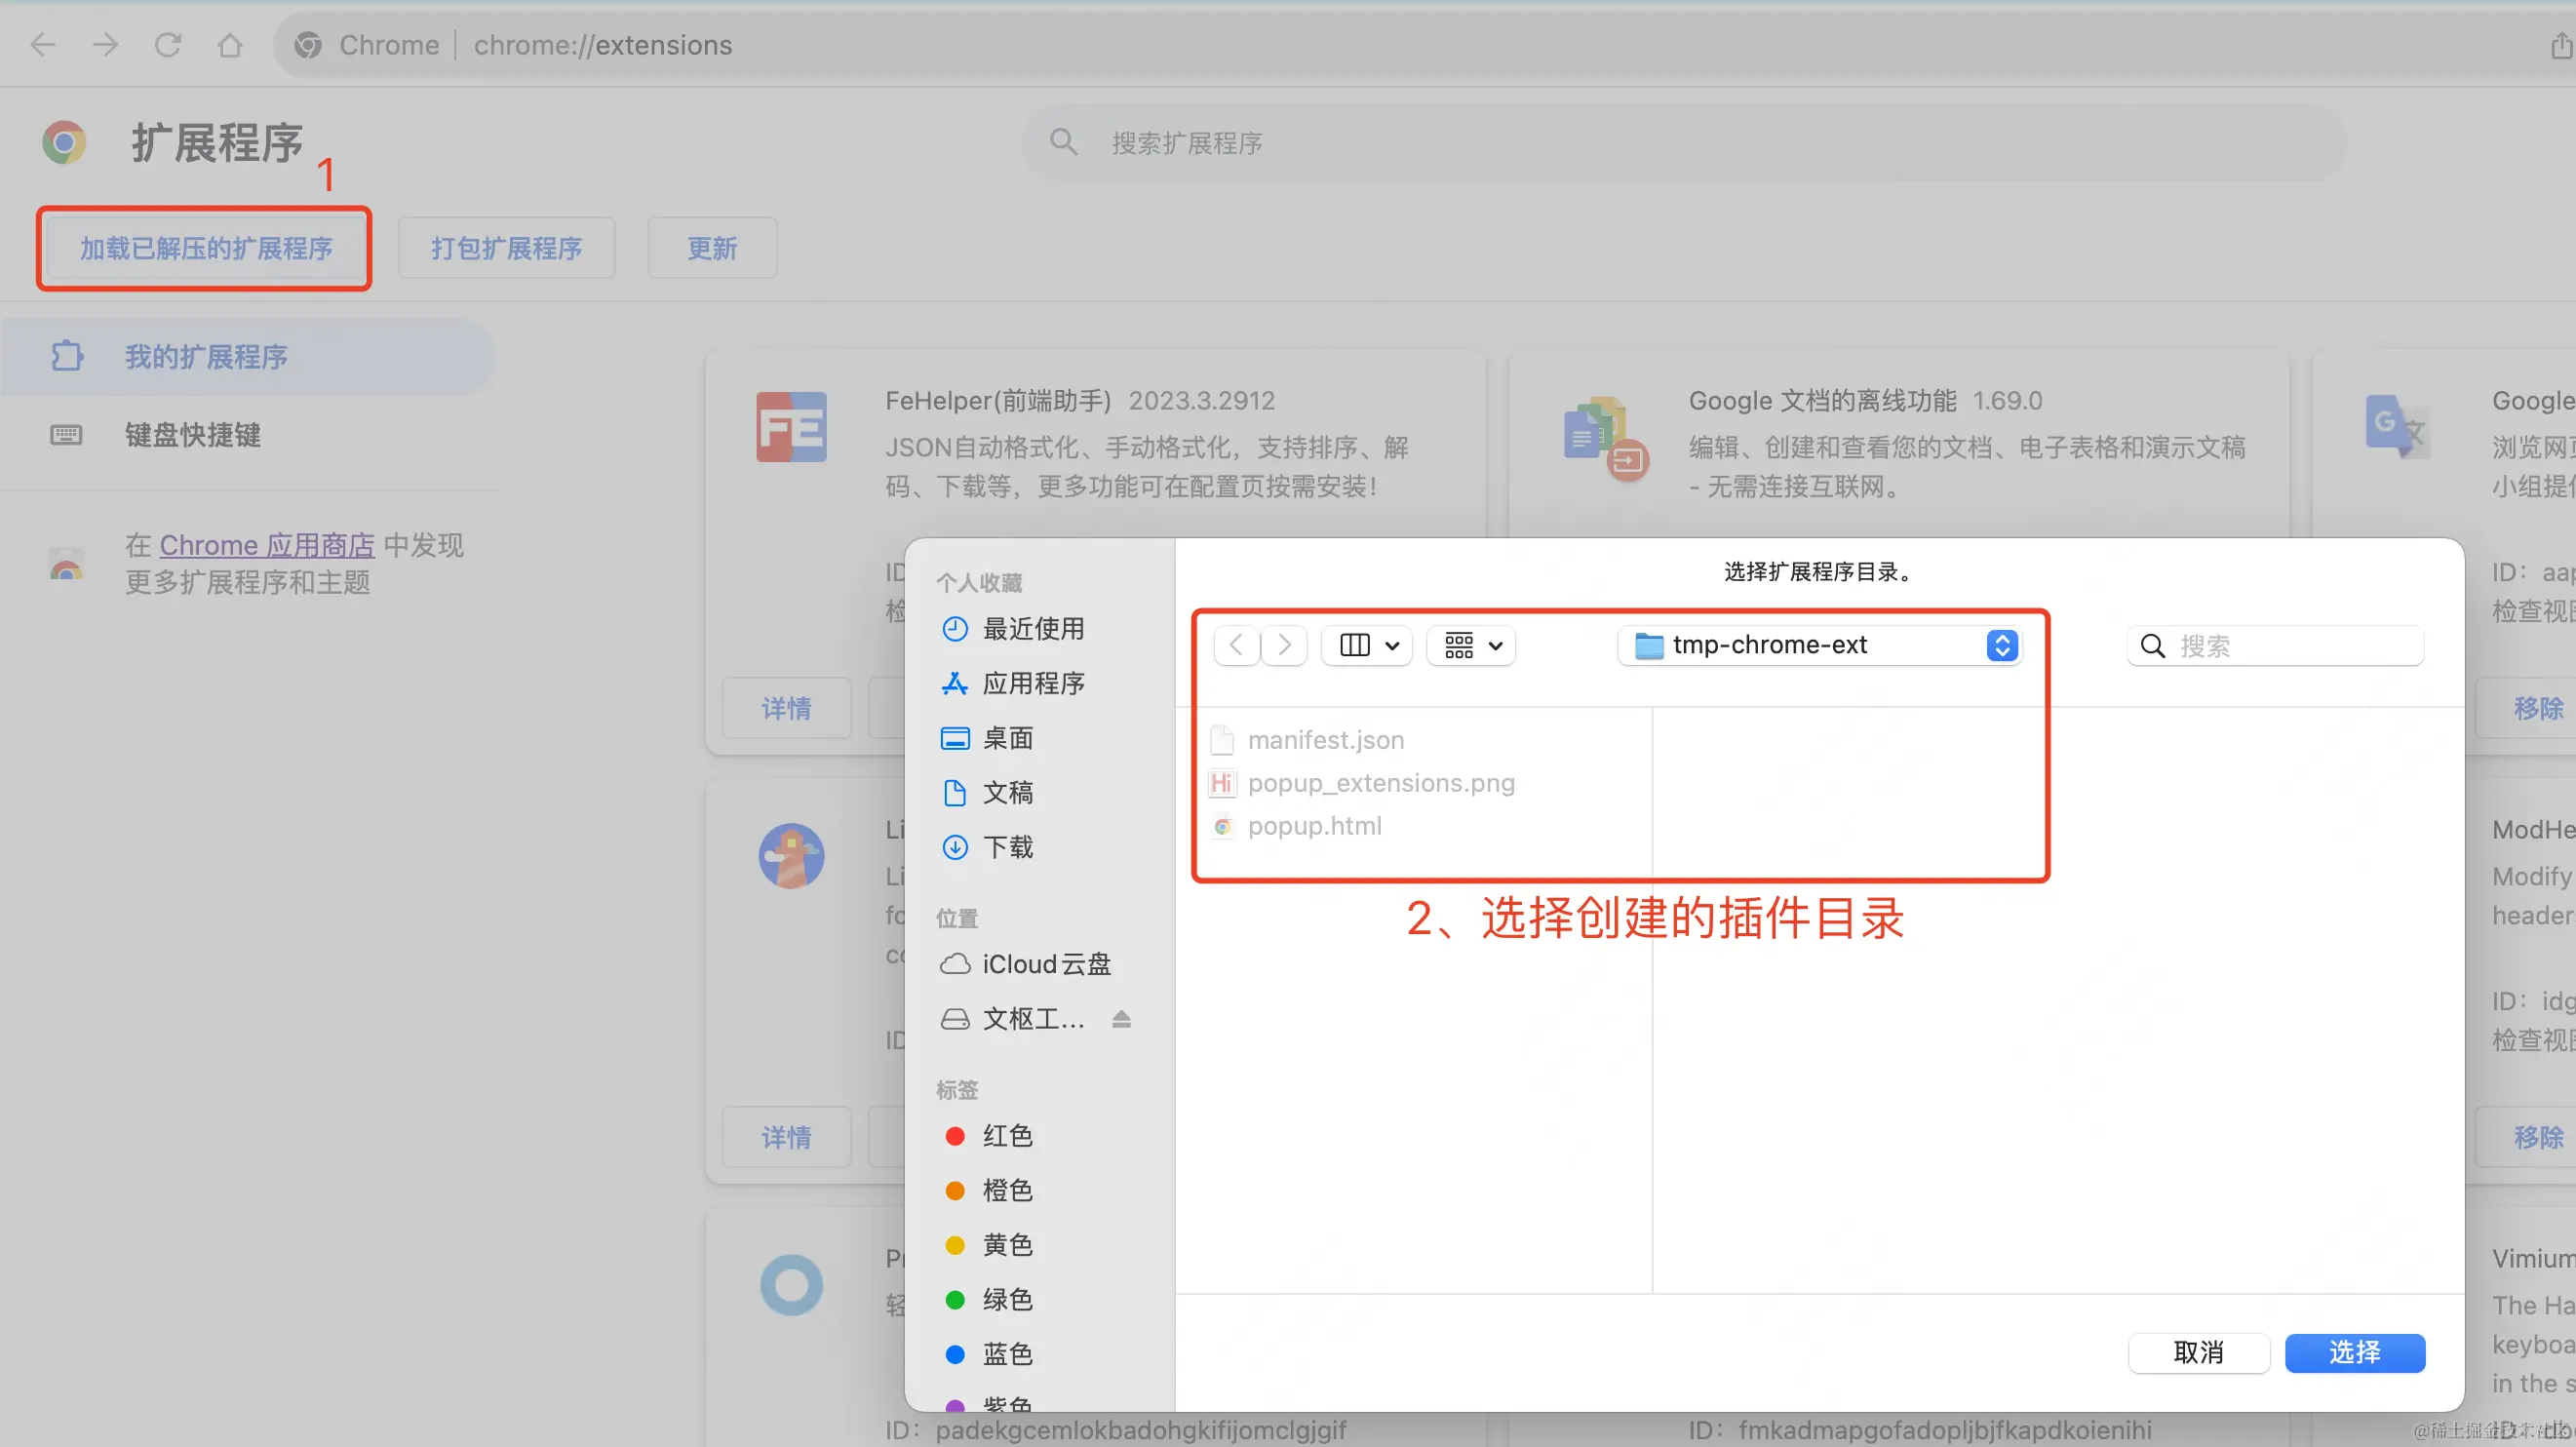Open the grid grouping options dropdown
Screen dimensions: 2576x1447
click(1472, 645)
